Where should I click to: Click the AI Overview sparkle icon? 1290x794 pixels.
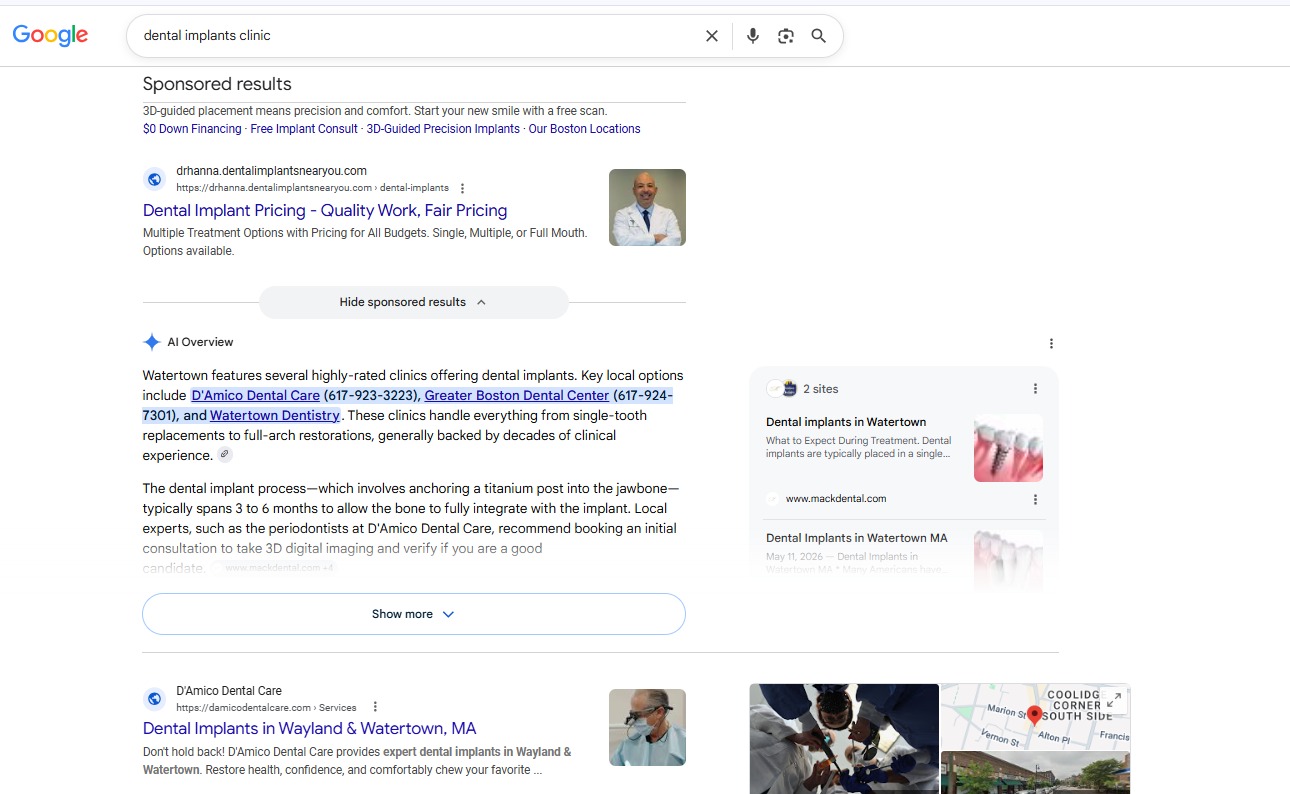(152, 342)
